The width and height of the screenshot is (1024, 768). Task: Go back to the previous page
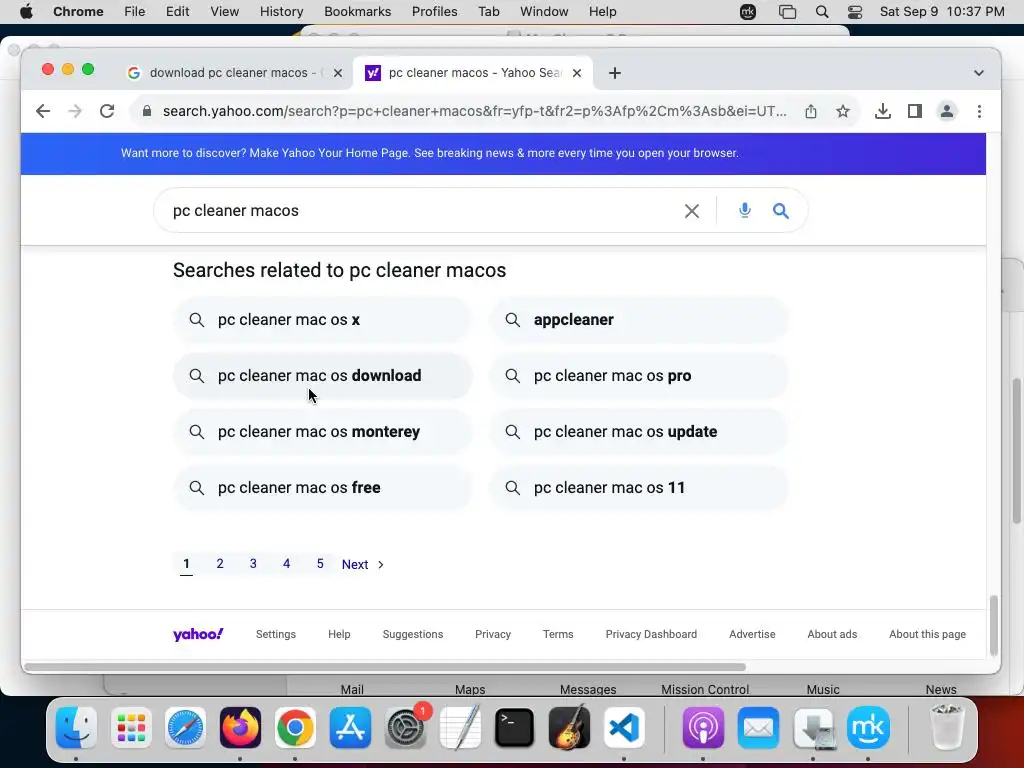tap(43, 111)
